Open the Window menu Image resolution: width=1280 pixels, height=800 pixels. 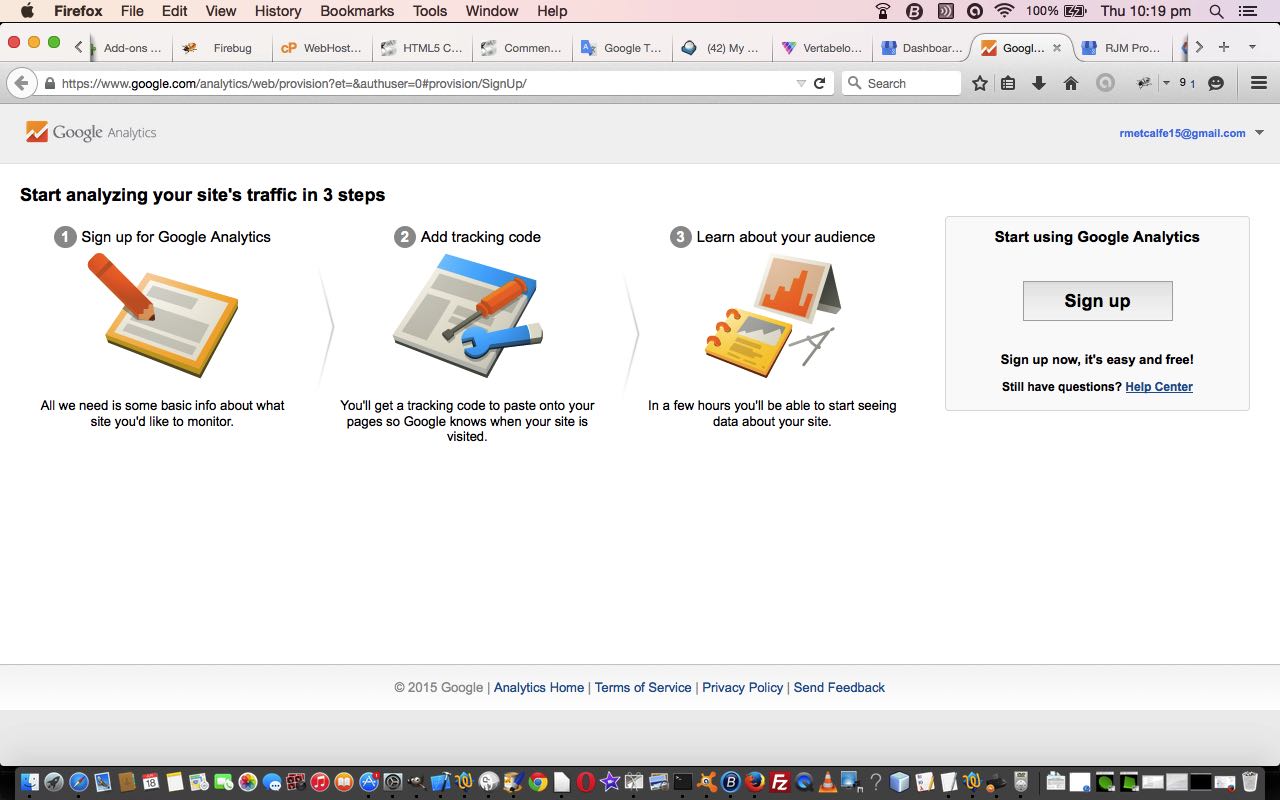tap(492, 11)
